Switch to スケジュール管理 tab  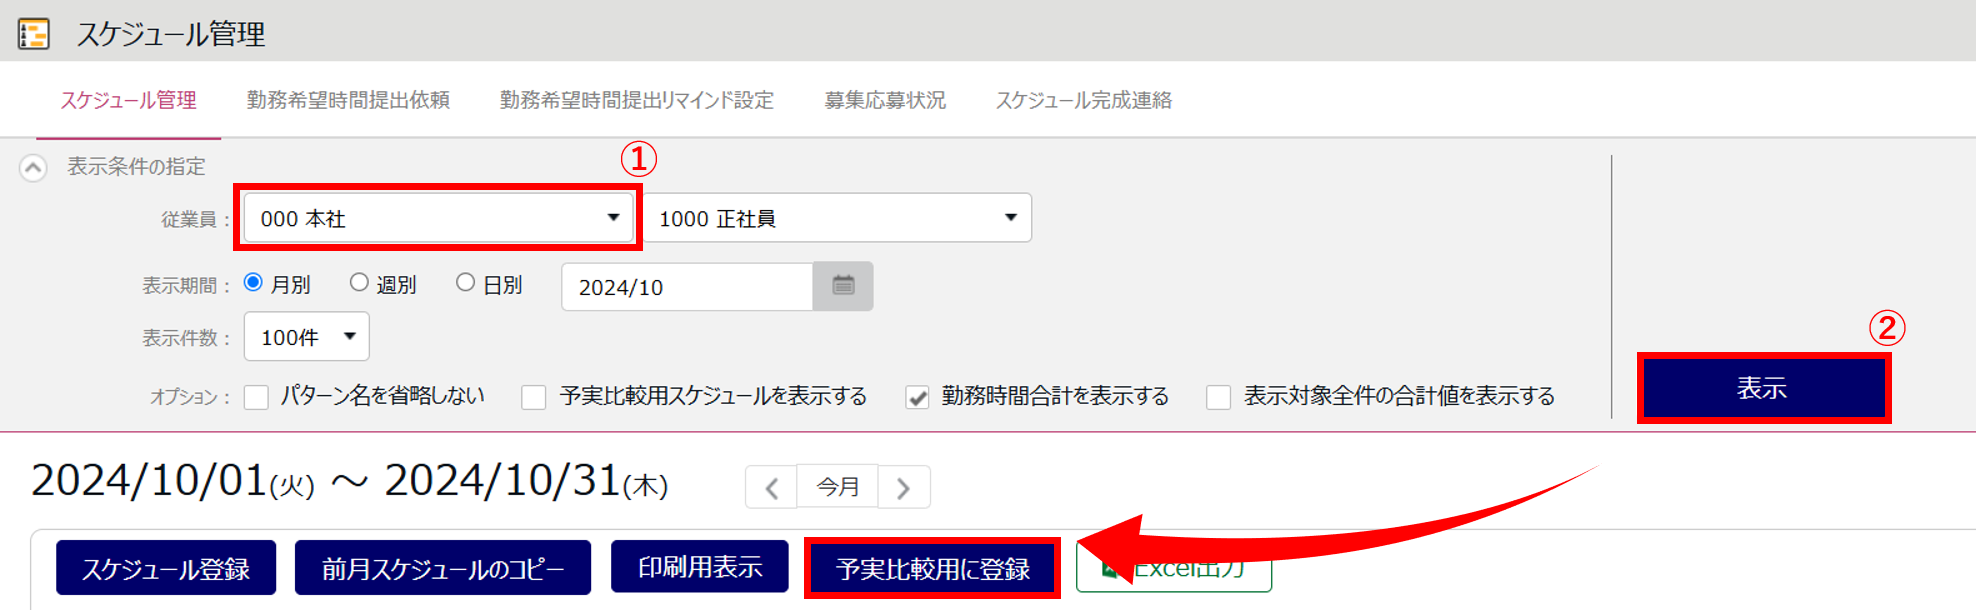click(128, 100)
